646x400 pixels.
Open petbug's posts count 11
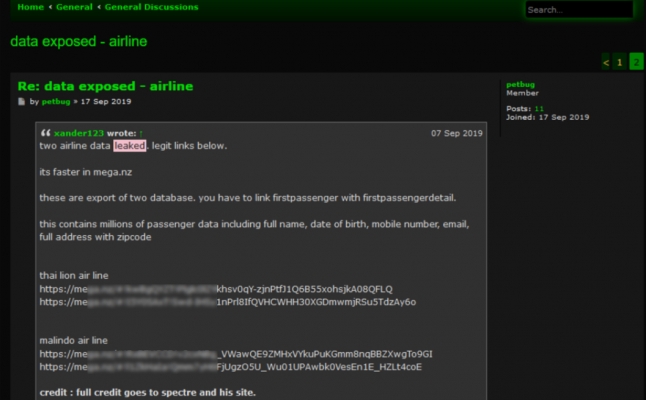click(x=539, y=109)
